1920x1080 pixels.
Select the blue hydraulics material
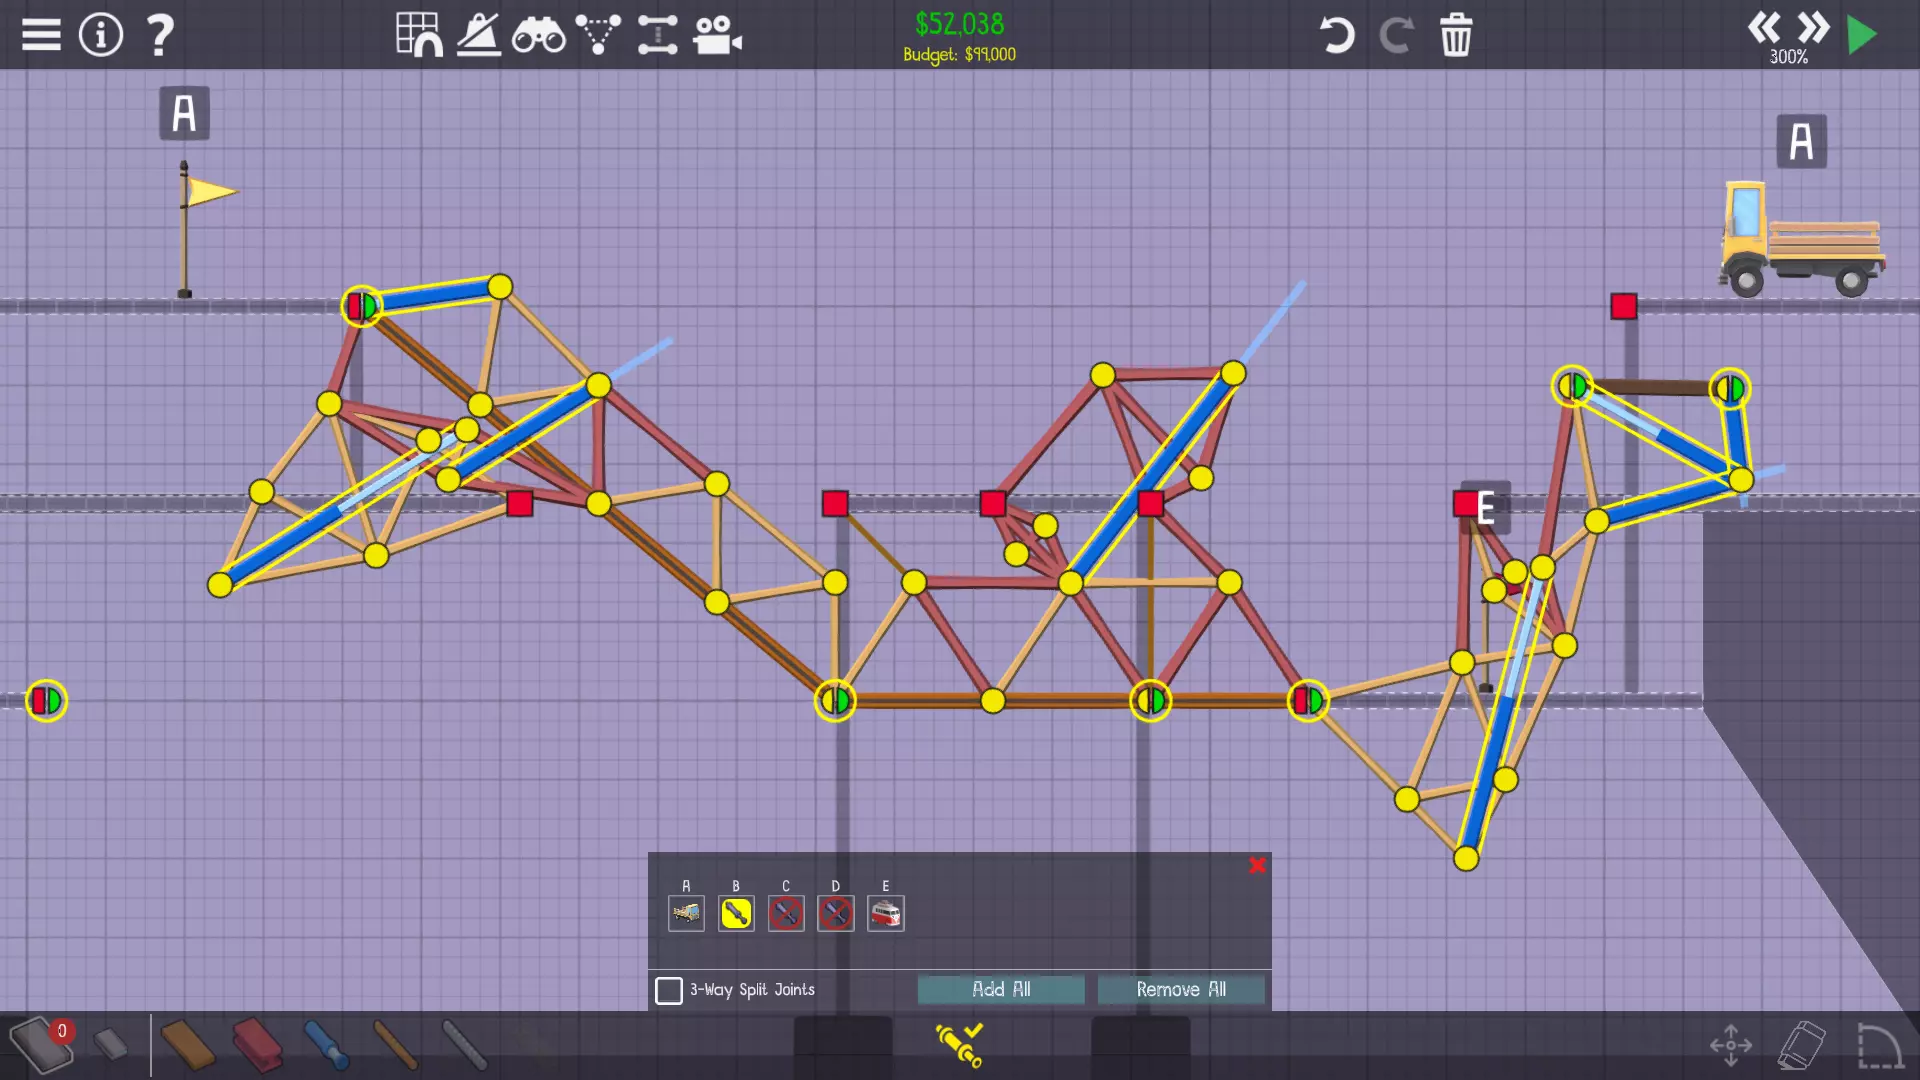326,1045
